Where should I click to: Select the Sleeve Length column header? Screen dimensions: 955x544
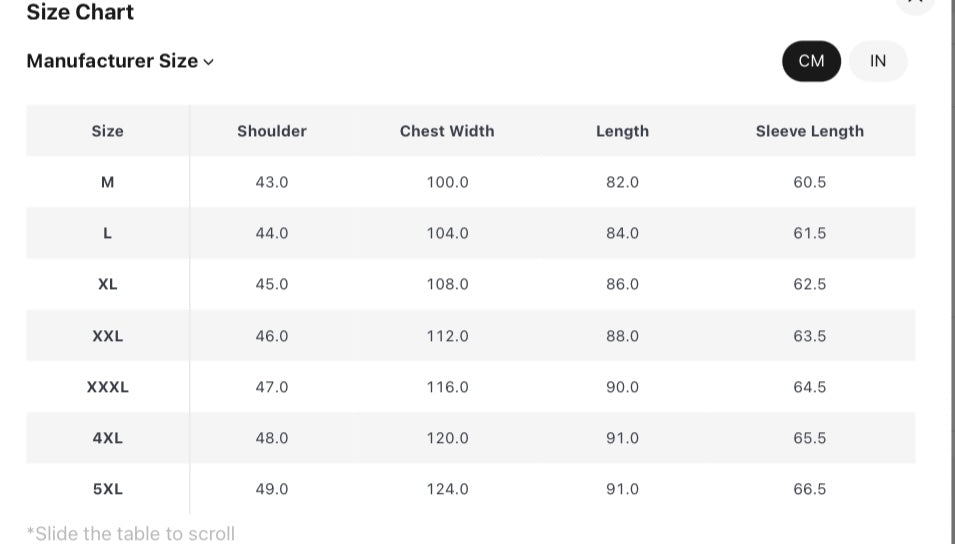(x=809, y=131)
